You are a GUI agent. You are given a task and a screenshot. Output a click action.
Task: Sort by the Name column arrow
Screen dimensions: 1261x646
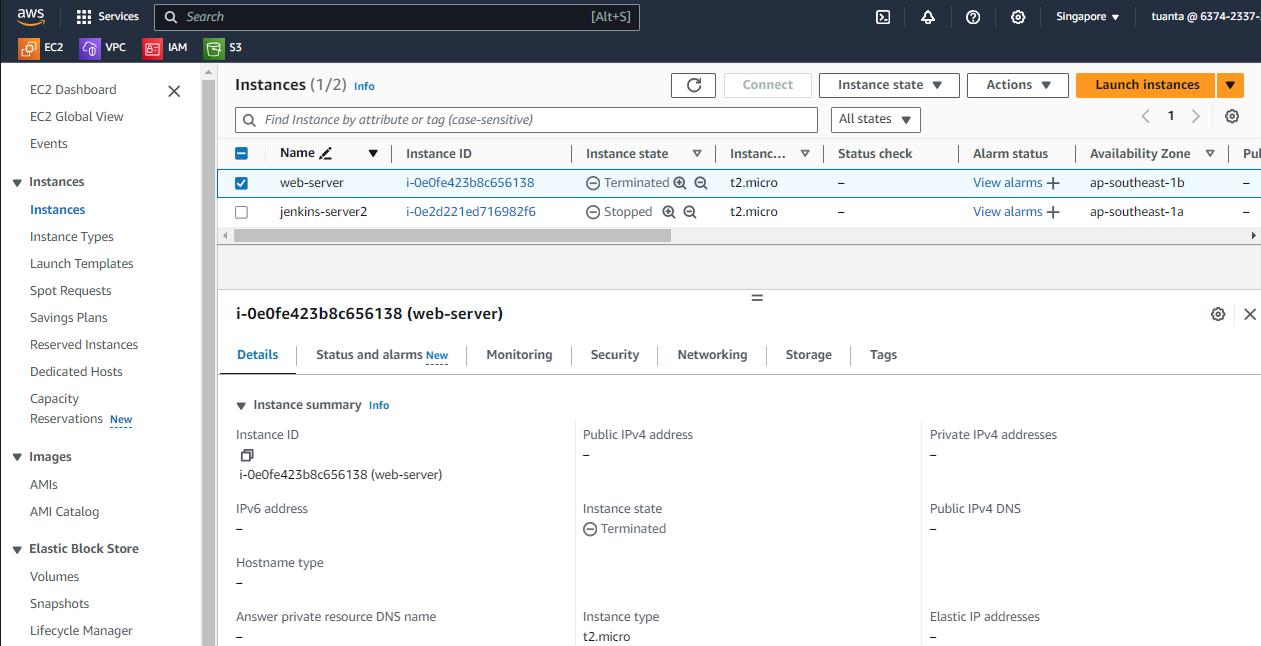(x=373, y=154)
